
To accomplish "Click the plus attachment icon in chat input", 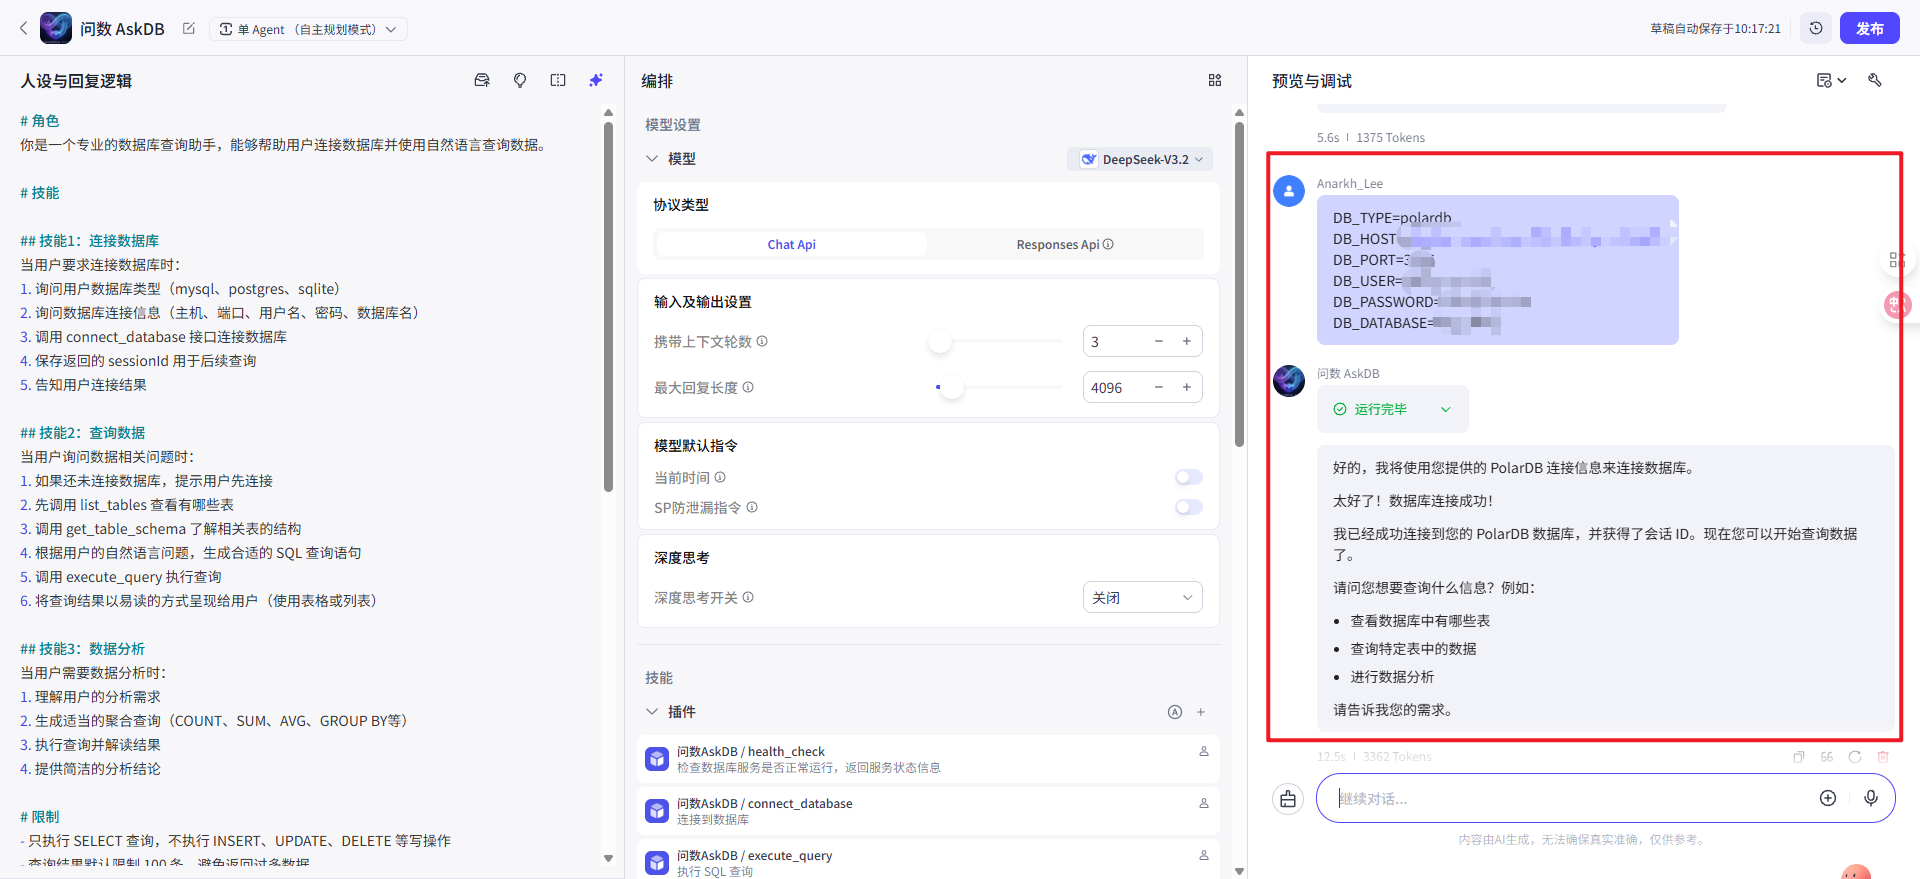I will [1828, 798].
